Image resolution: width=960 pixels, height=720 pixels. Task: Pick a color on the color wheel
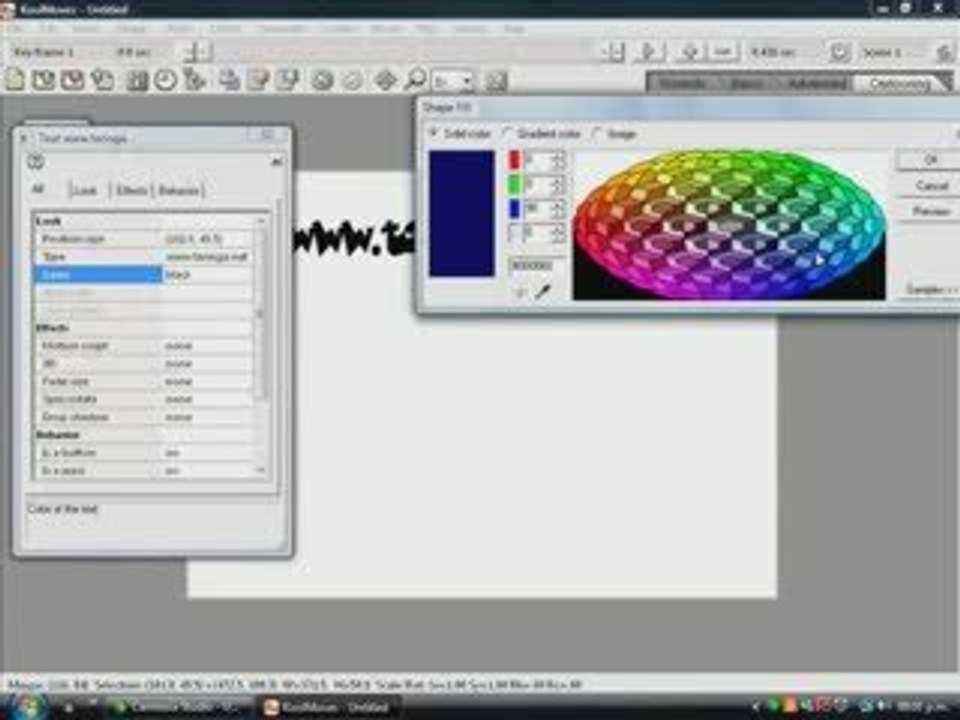coord(729,225)
